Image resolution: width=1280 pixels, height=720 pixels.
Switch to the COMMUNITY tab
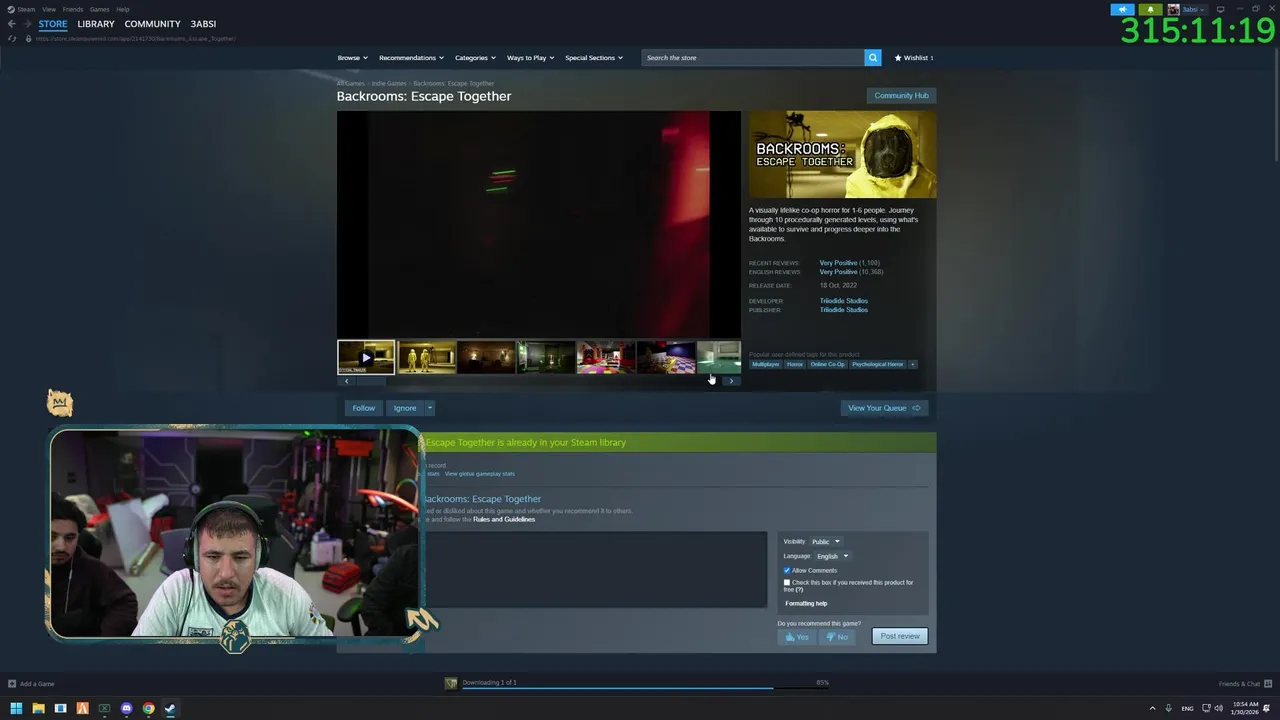pos(152,24)
